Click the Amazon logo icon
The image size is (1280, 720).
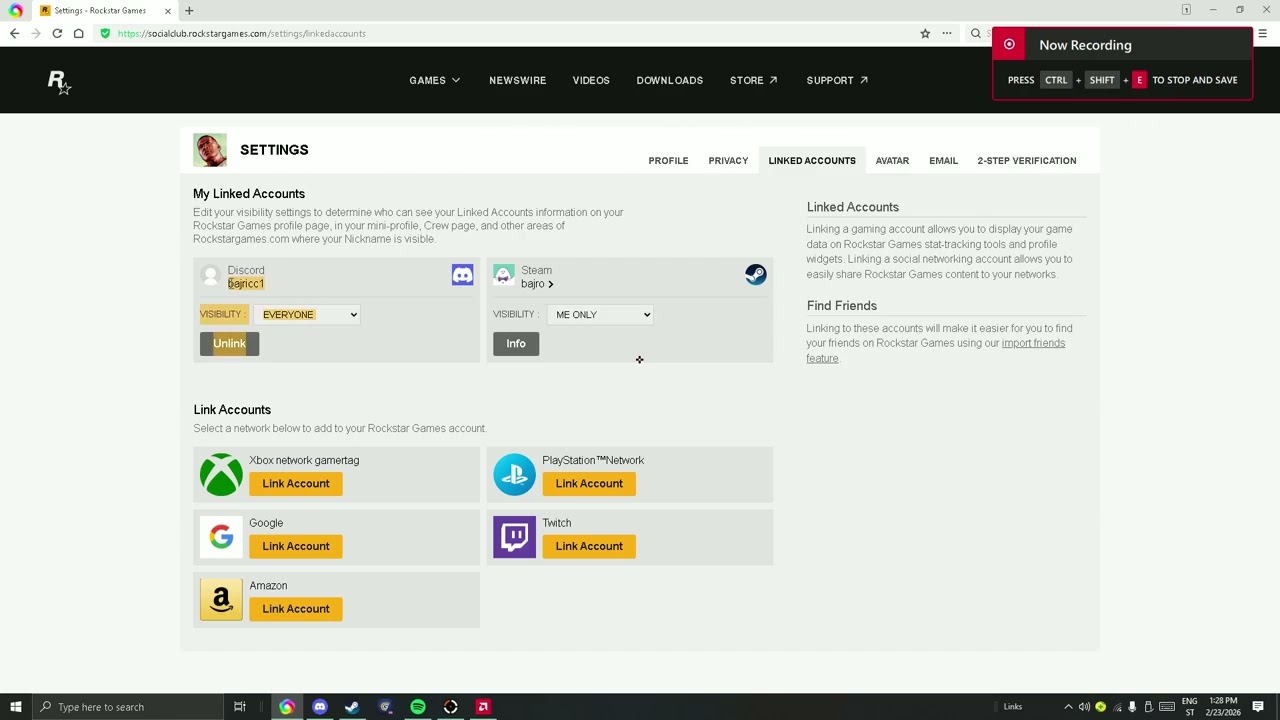tap(221, 600)
